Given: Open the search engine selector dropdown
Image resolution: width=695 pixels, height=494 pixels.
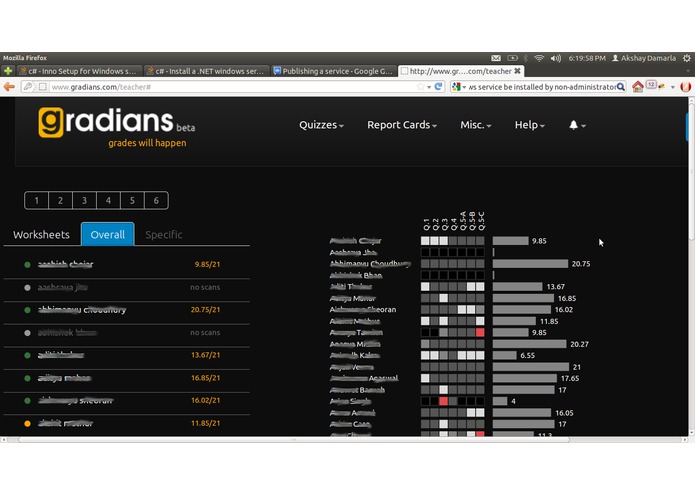Looking at the screenshot, I should point(464,87).
